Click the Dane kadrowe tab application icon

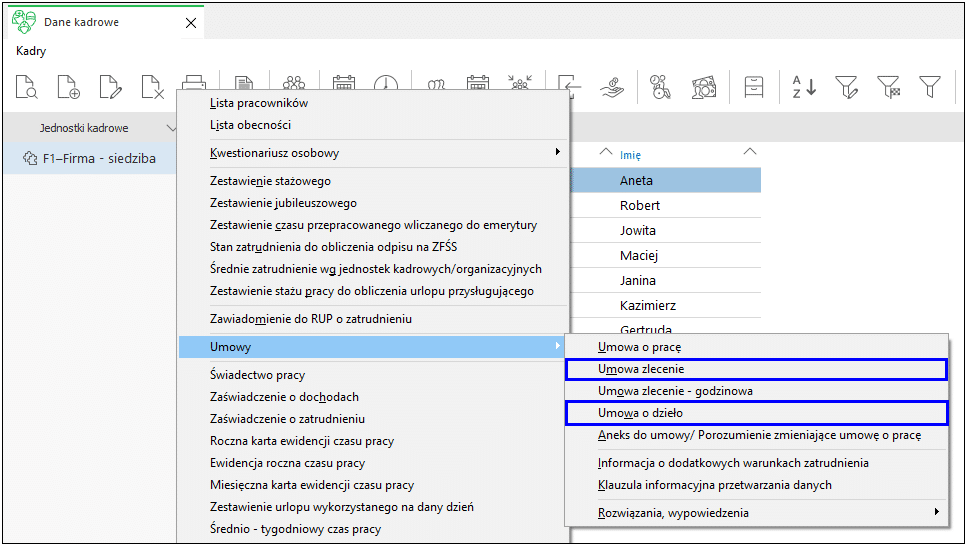point(24,22)
